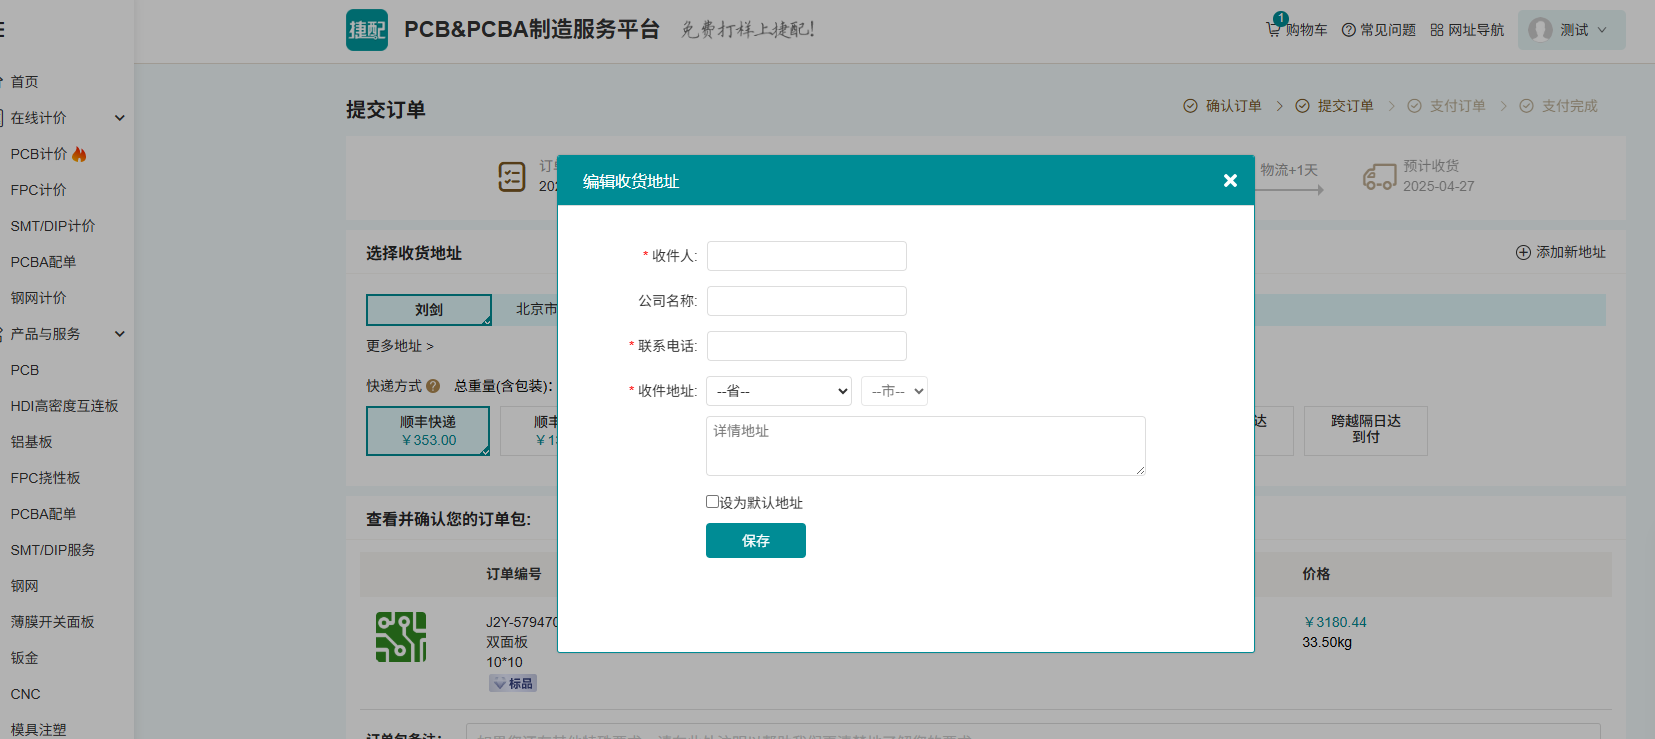Open the 市 city dropdown
This screenshot has width=1655, height=739.
894,391
